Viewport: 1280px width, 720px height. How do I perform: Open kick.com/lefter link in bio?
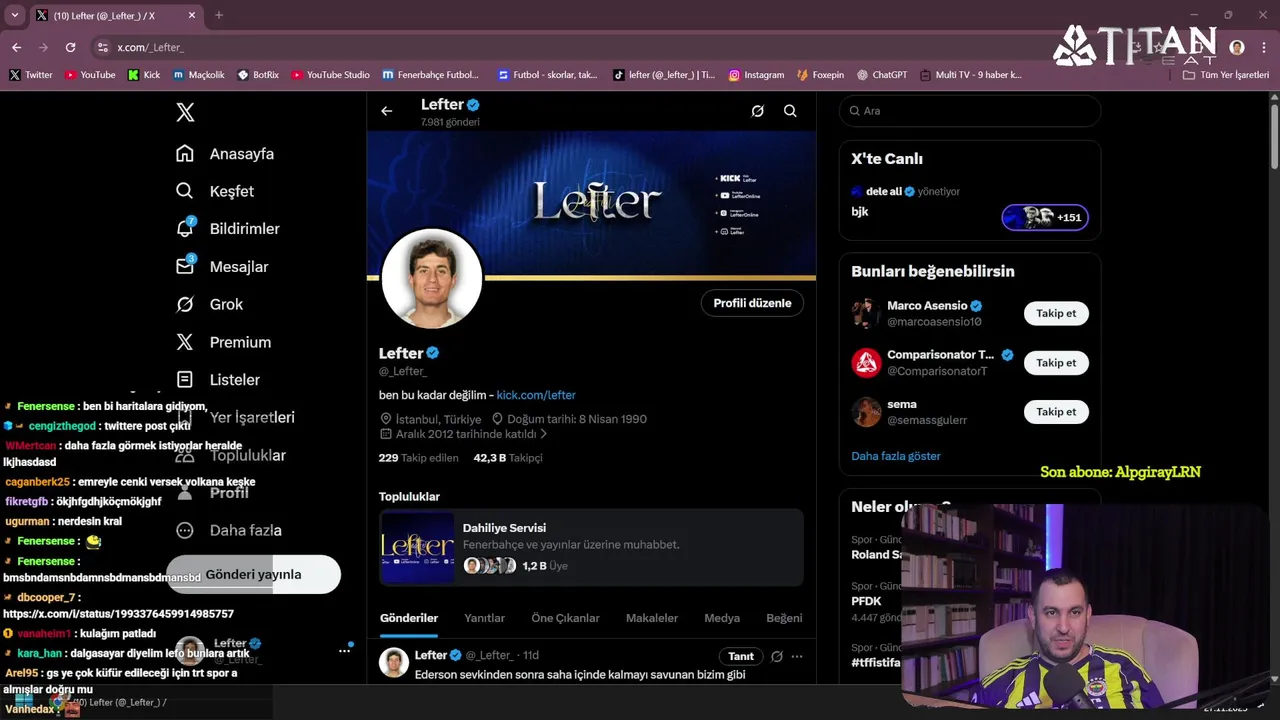pyautogui.click(x=536, y=395)
